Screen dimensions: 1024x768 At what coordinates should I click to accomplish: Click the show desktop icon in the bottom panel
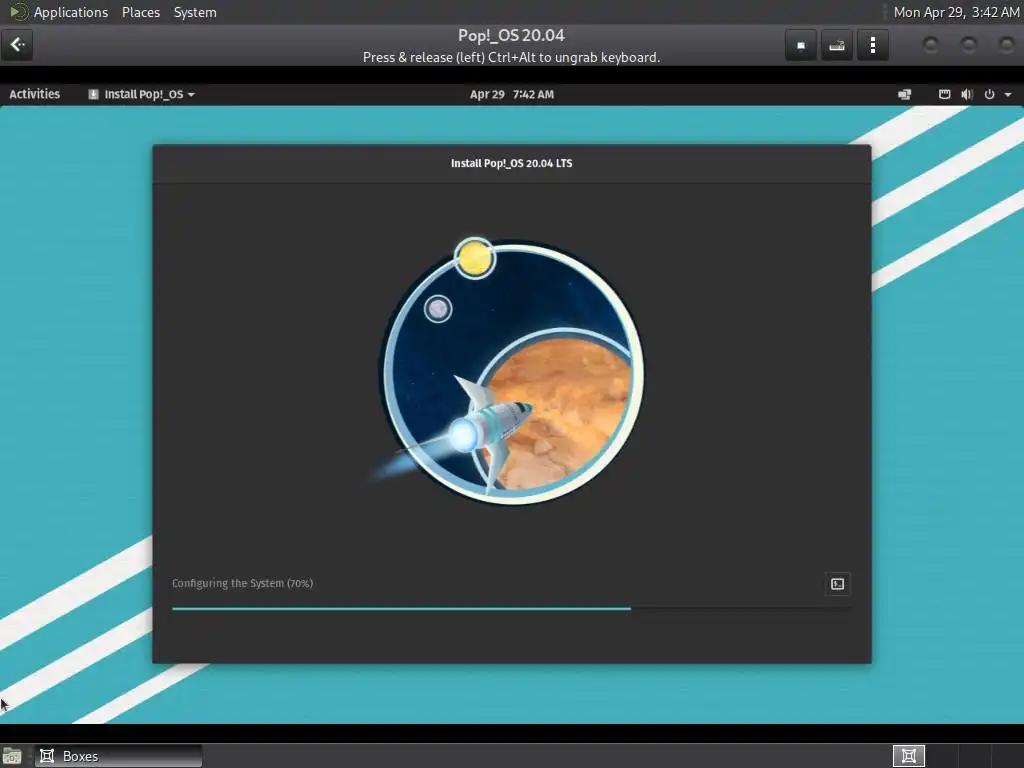12,756
